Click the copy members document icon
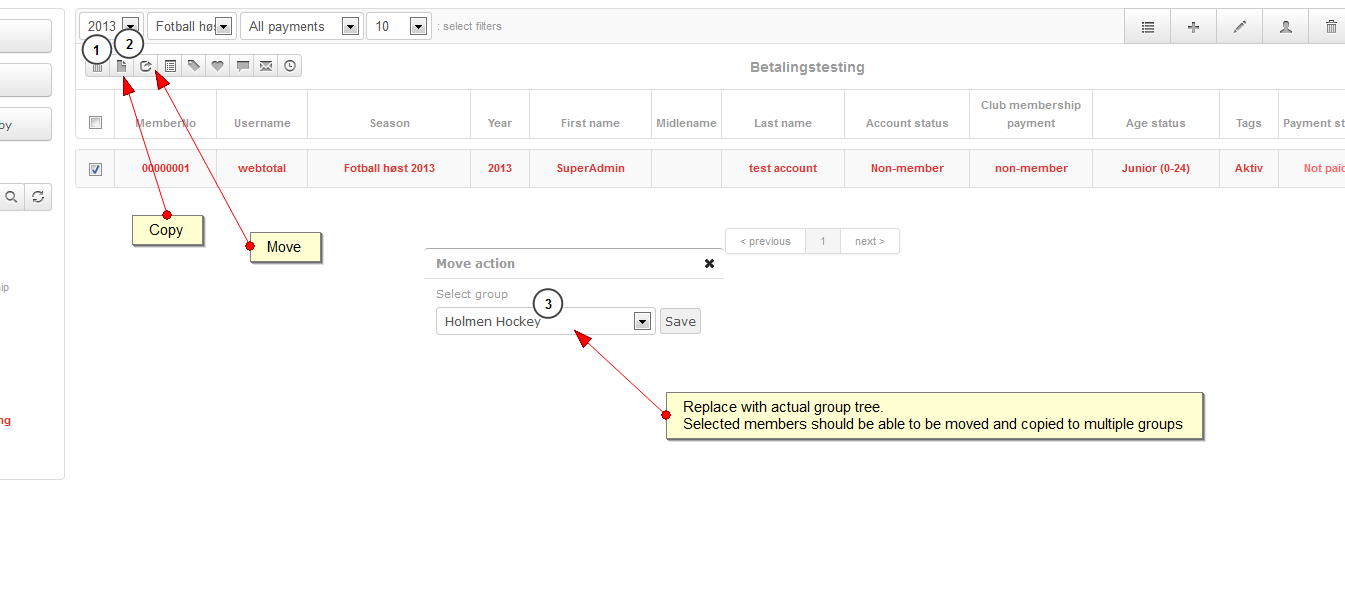This screenshot has width=1345, height=596. coord(121,66)
